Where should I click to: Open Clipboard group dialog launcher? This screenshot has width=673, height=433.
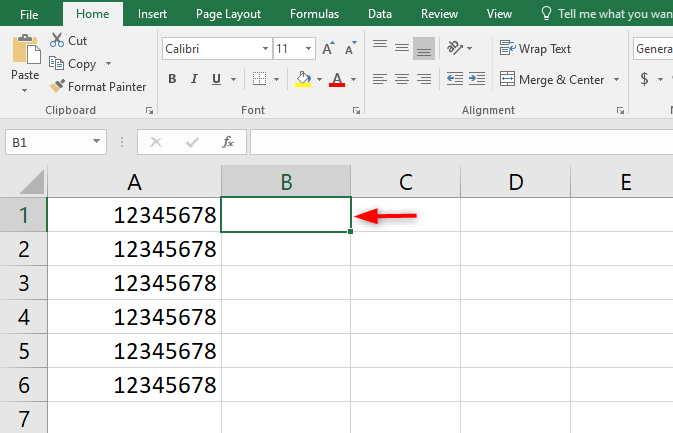149,111
